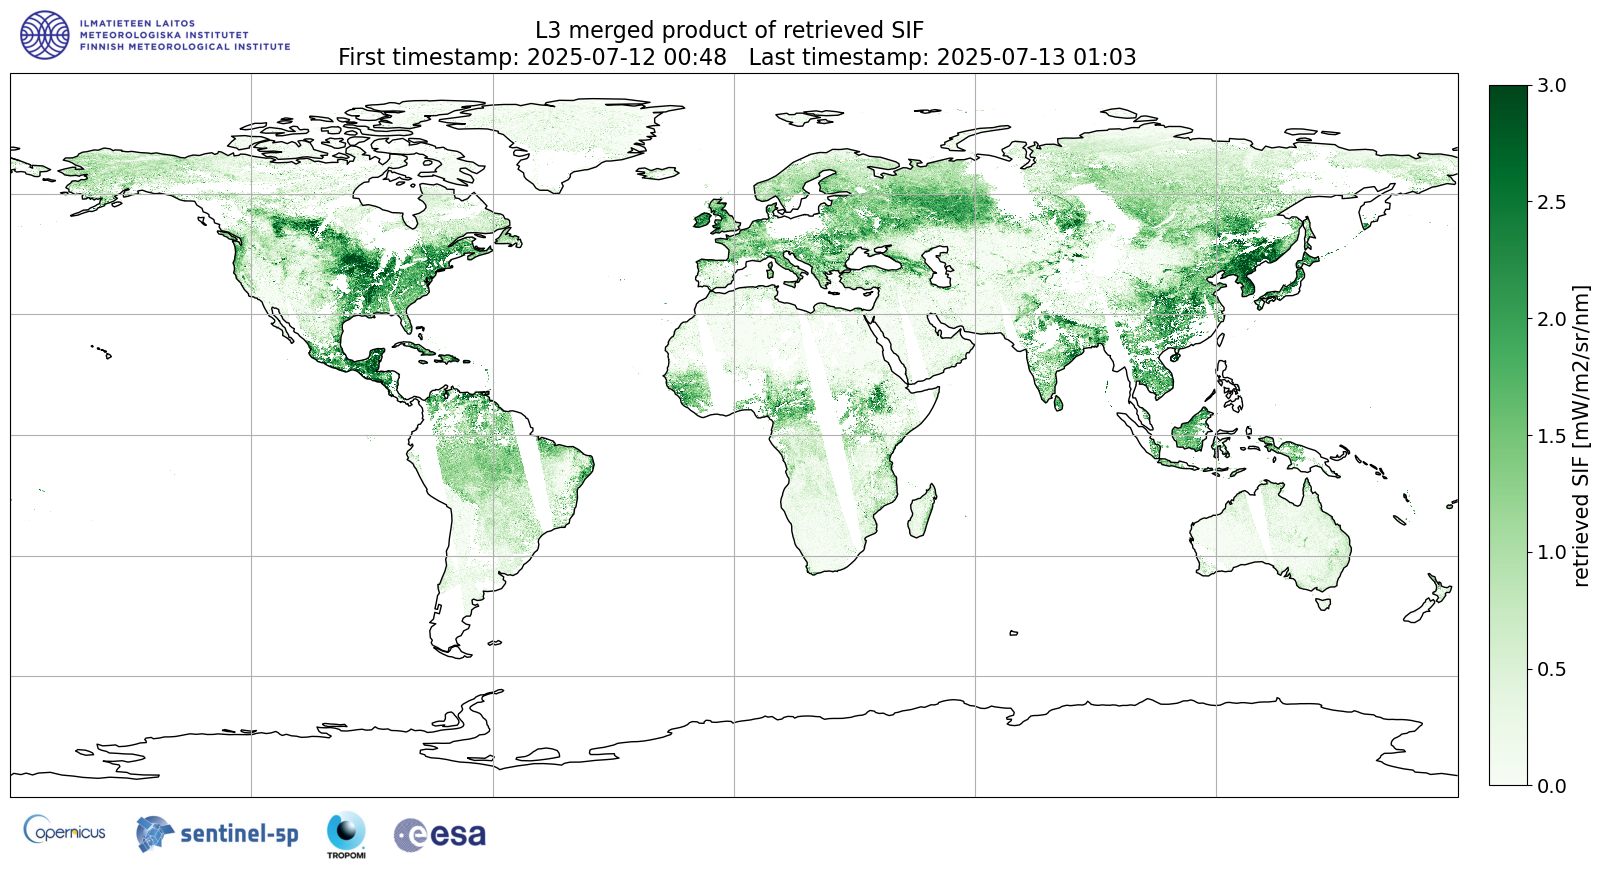
Task: Click the Copernicus logo
Action: [65, 830]
